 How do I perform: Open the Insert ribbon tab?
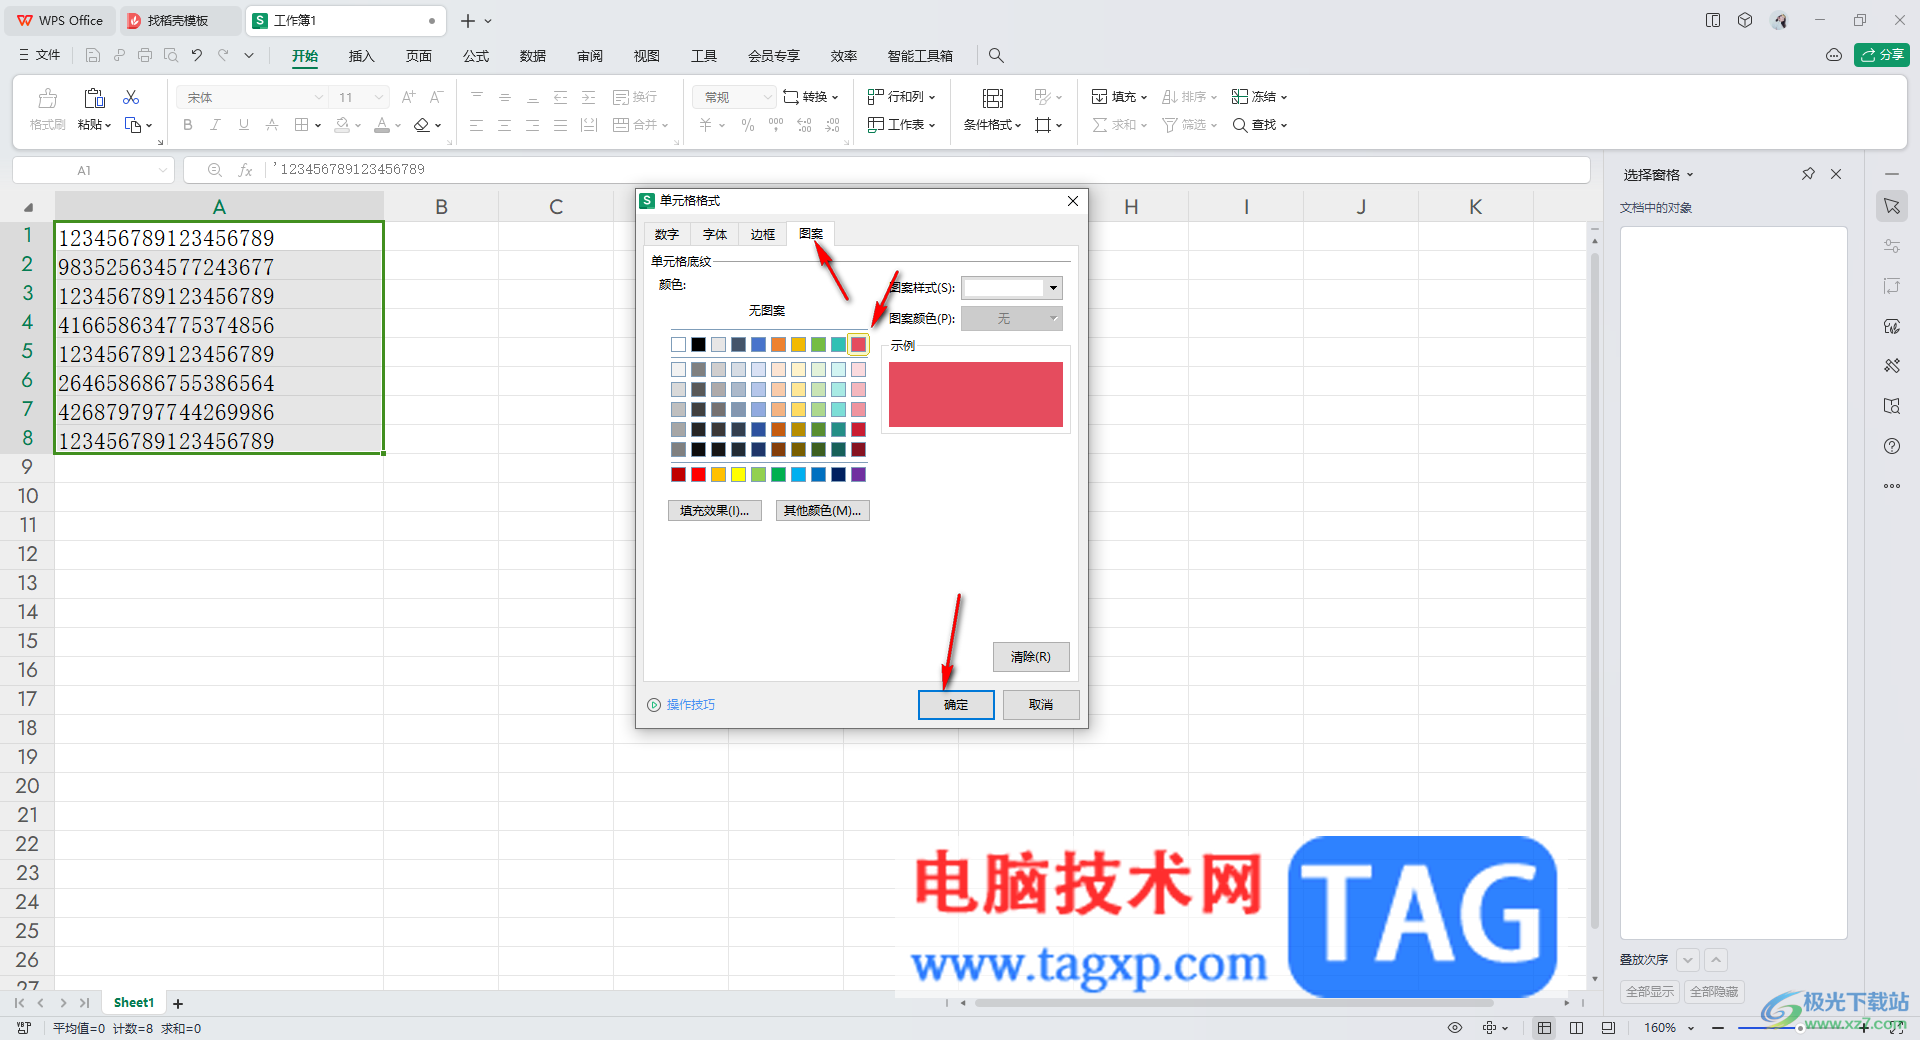click(361, 55)
